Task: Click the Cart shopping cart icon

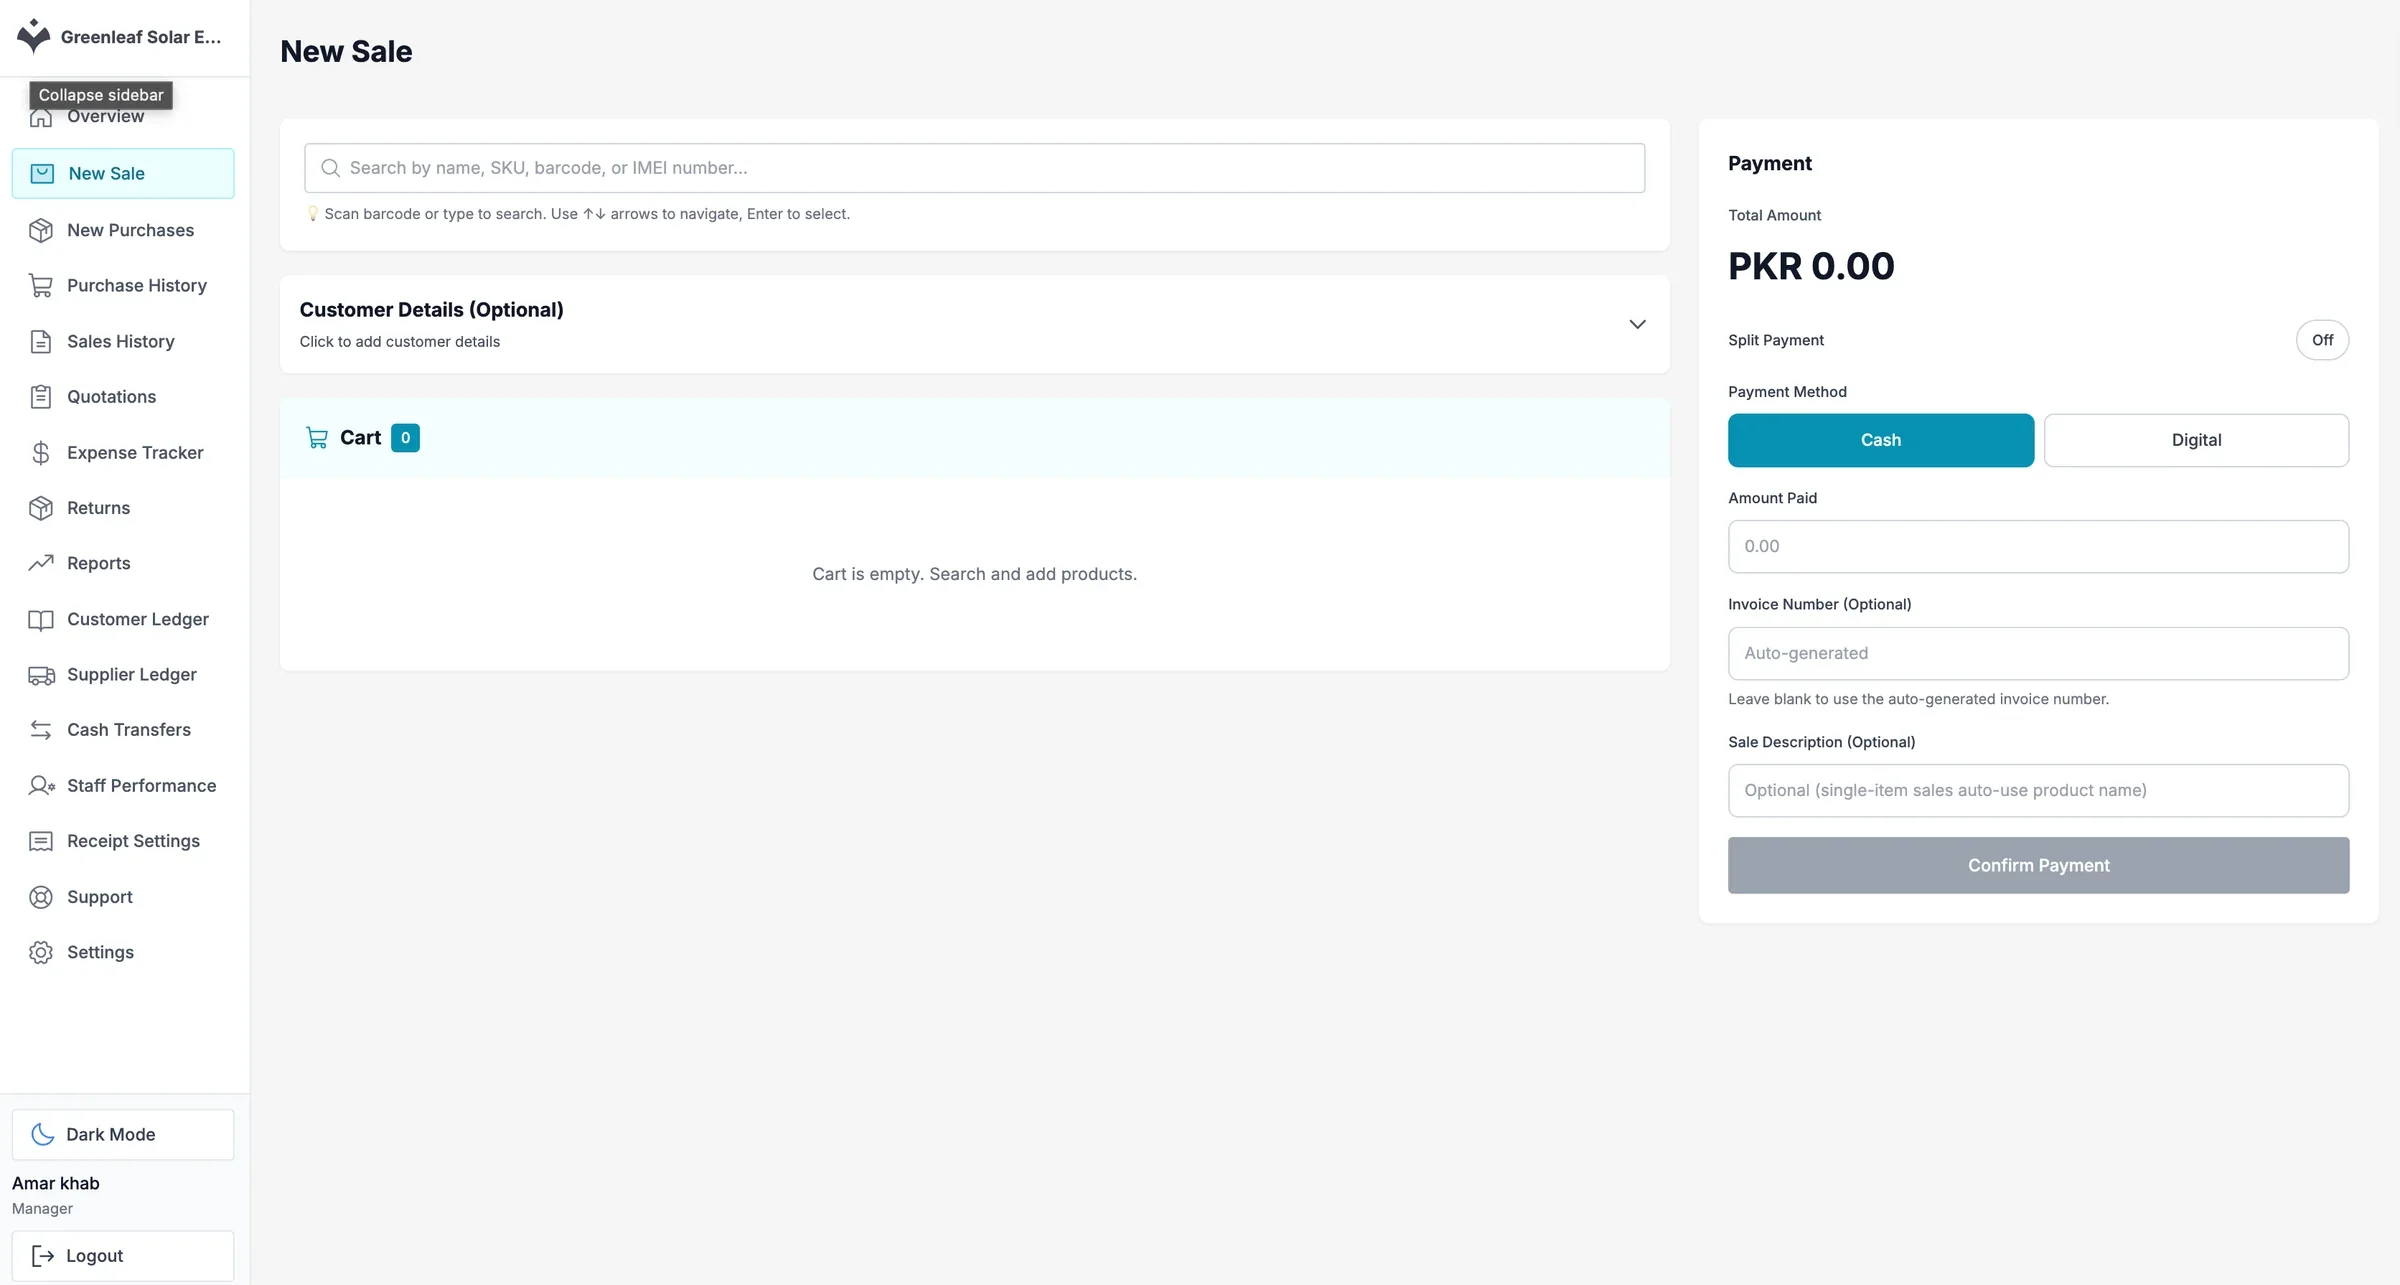Action: pos(317,438)
